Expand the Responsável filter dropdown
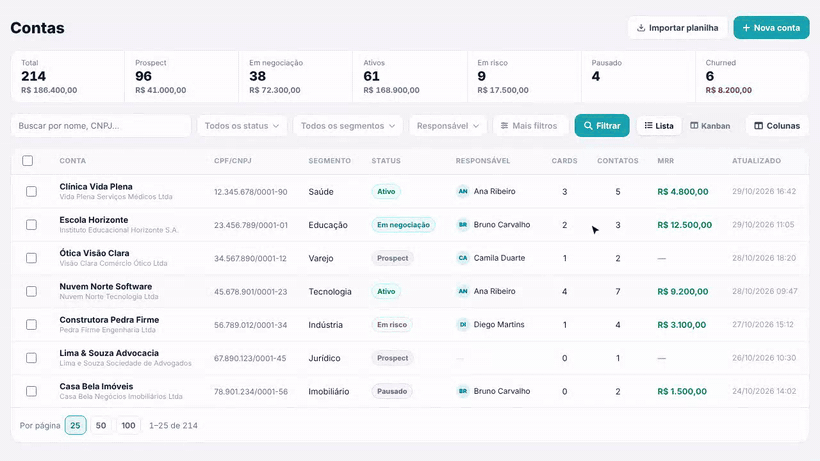 448,125
